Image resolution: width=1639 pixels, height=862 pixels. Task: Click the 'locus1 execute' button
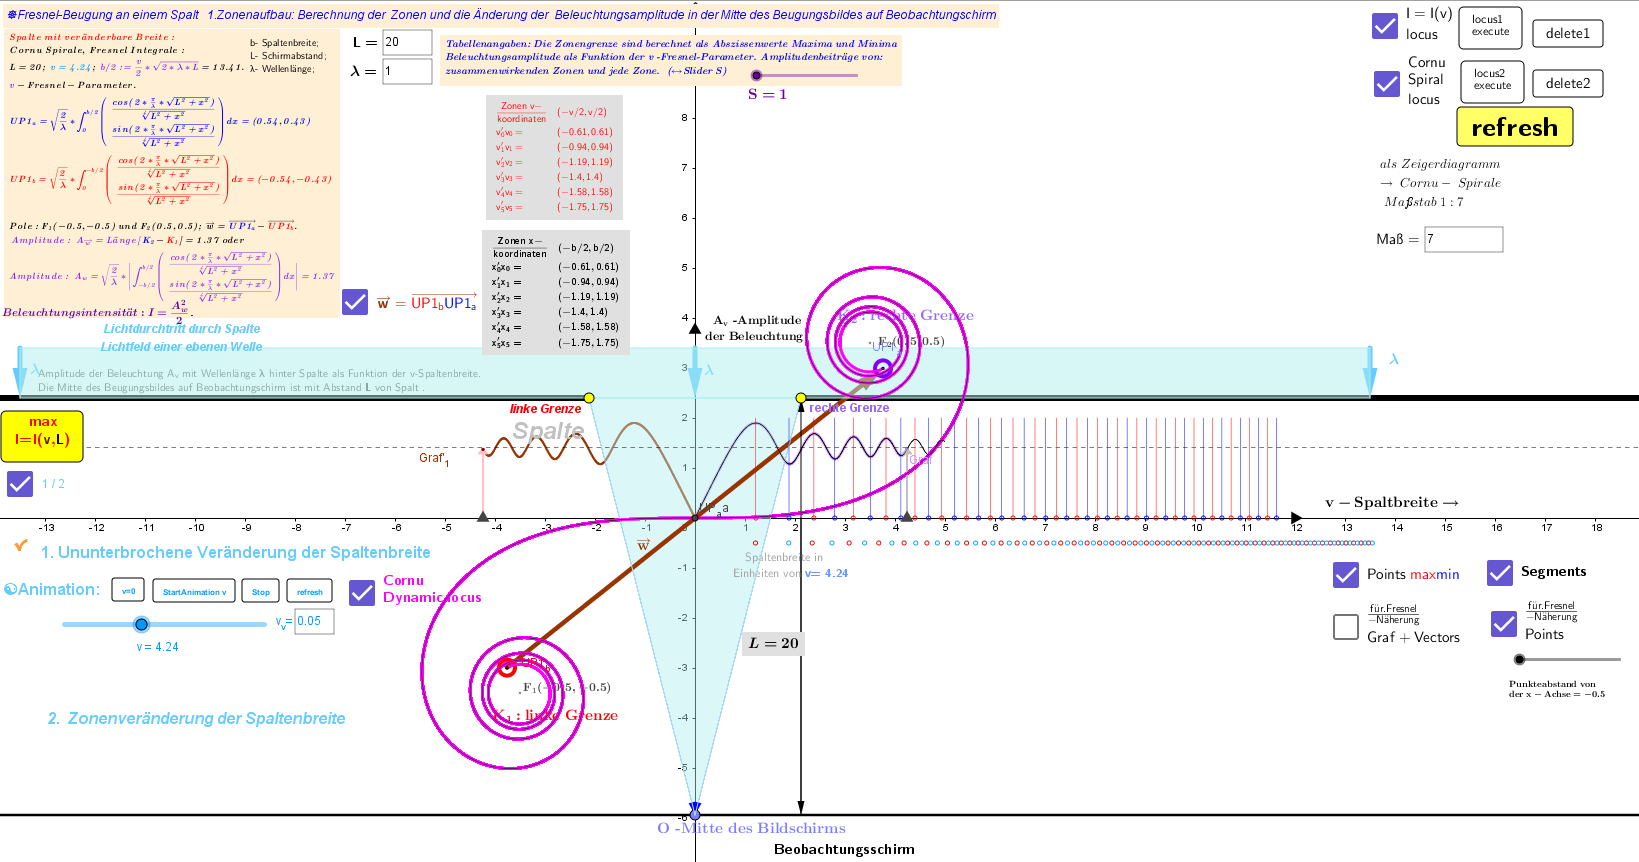click(1491, 28)
